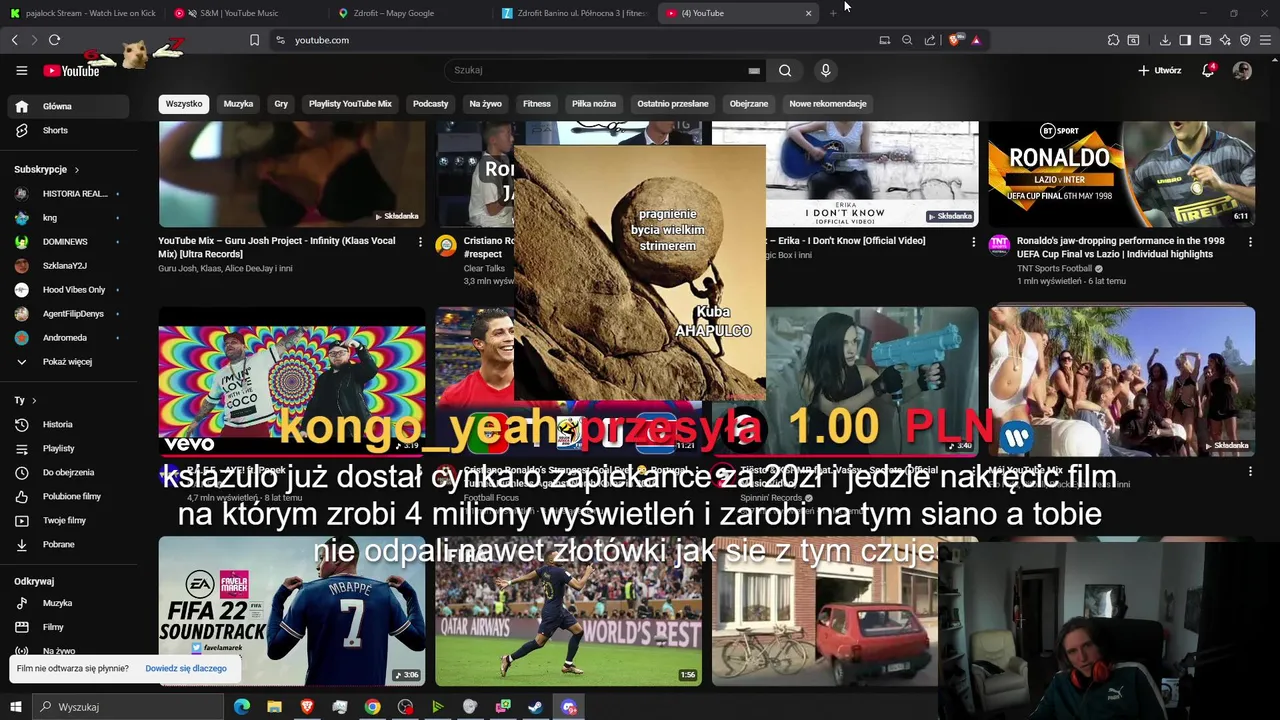This screenshot has width=1280, height=720.
Task: Select the Gry filter chip
Action: click(281, 104)
